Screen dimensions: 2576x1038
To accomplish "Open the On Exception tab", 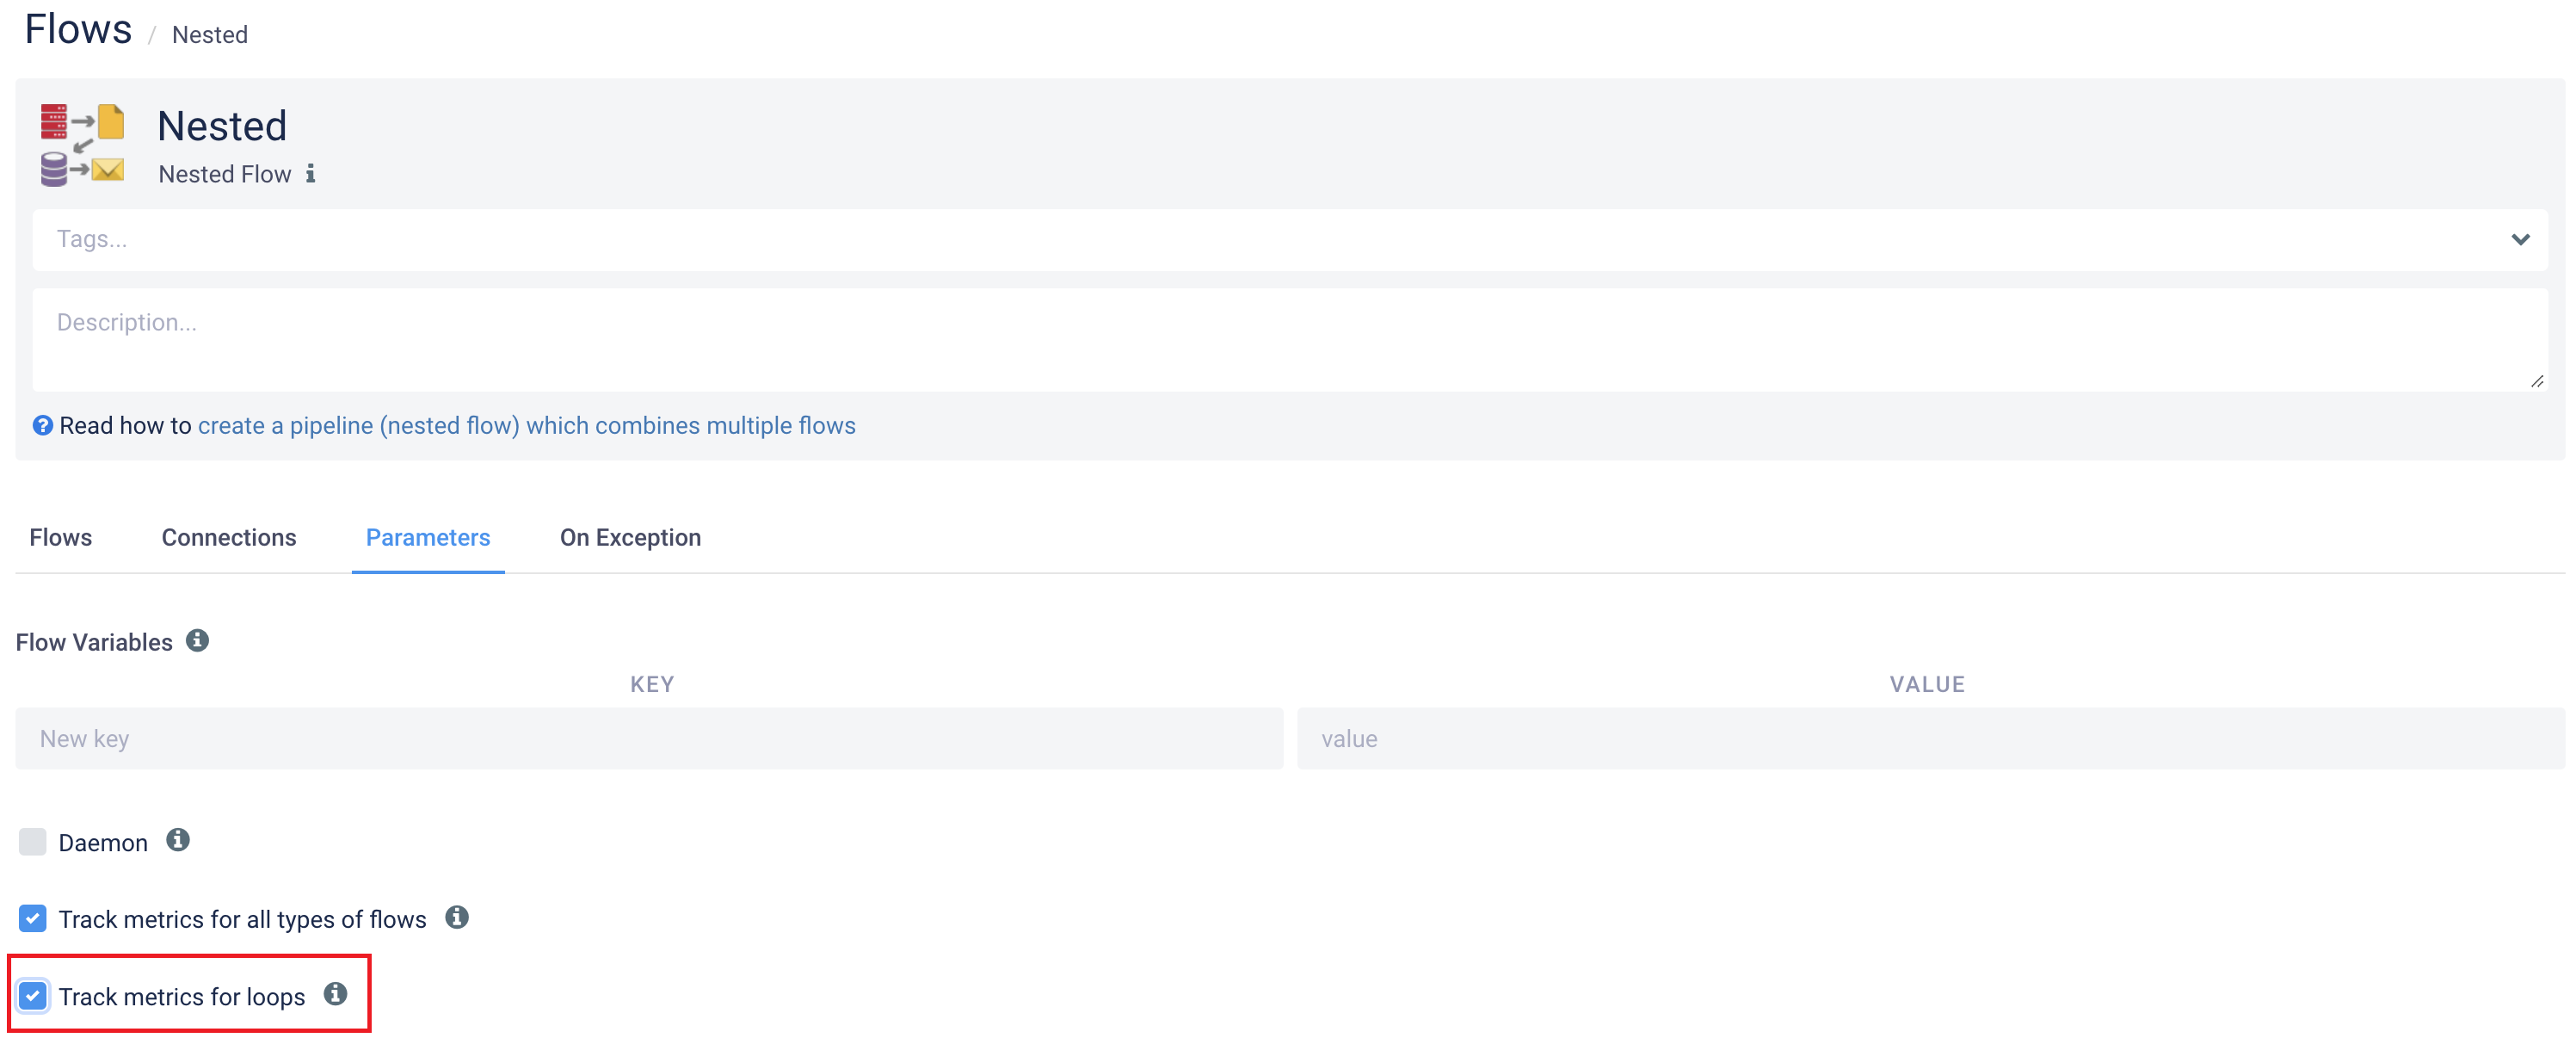I will (x=630, y=537).
